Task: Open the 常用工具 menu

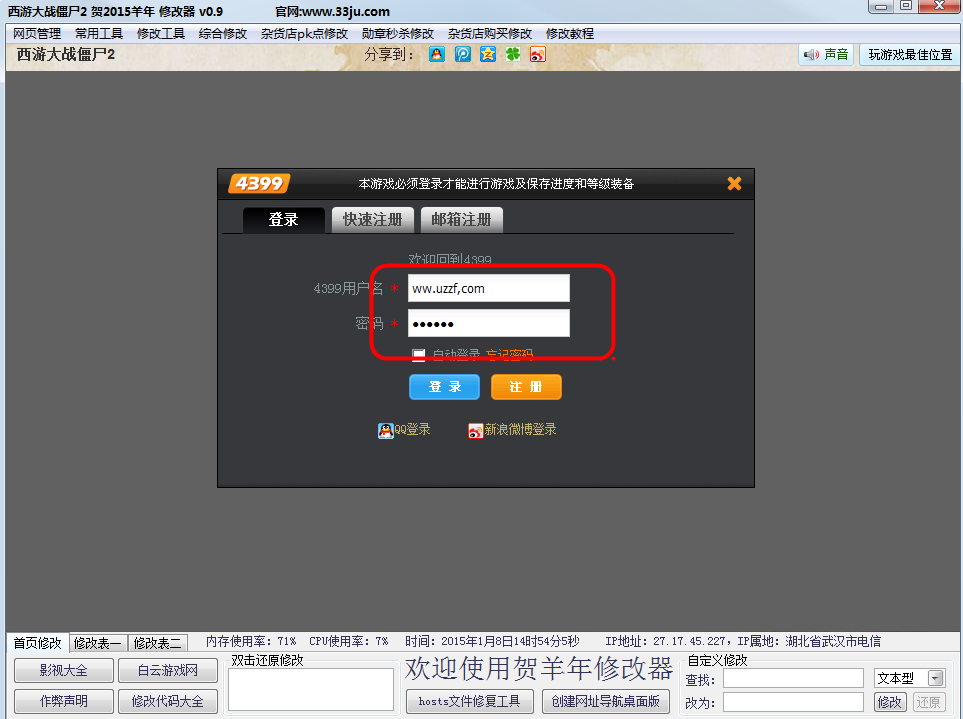Action: click(99, 34)
